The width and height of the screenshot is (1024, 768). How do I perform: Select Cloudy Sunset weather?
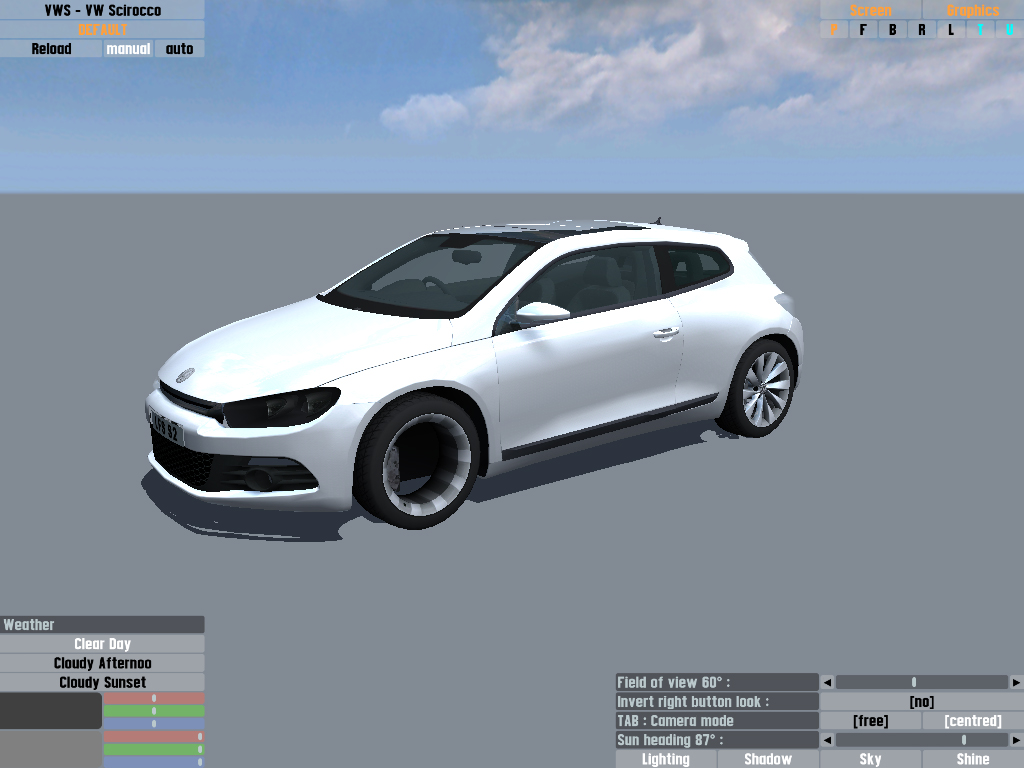[102, 682]
